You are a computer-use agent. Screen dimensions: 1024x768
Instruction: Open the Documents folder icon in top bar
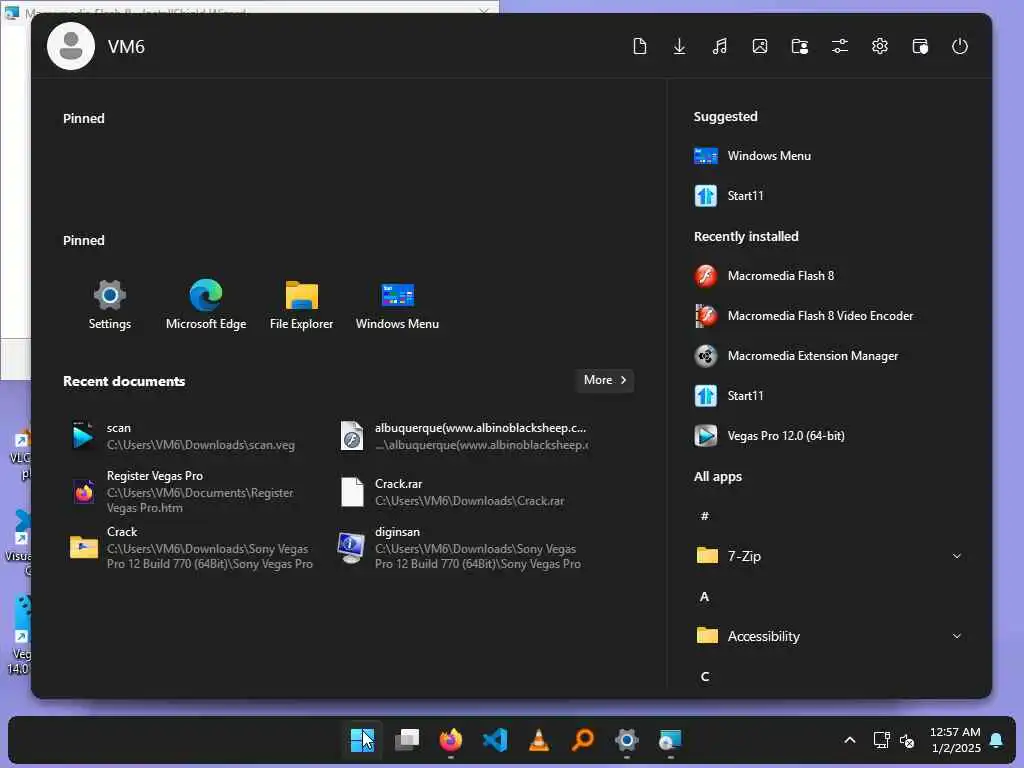640,46
